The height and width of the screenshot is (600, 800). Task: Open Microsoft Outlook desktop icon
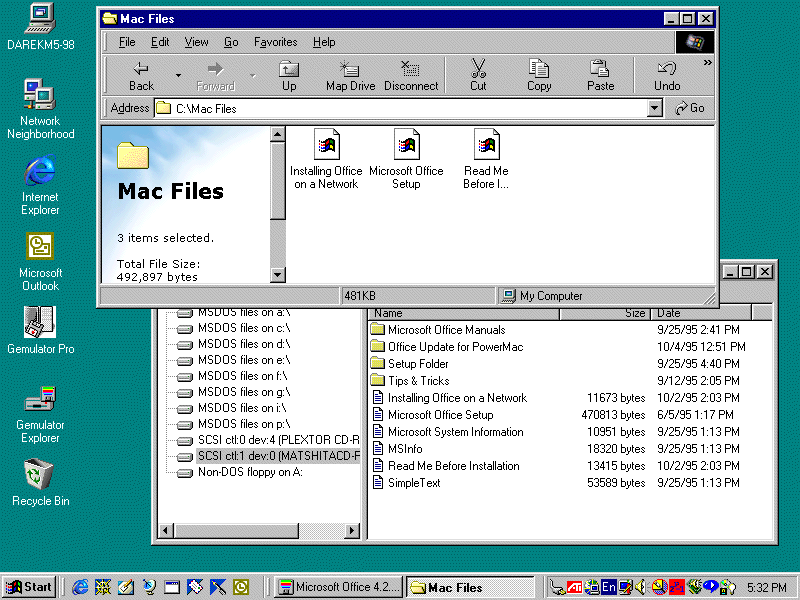pyautogui.click(x=40, y=262)
